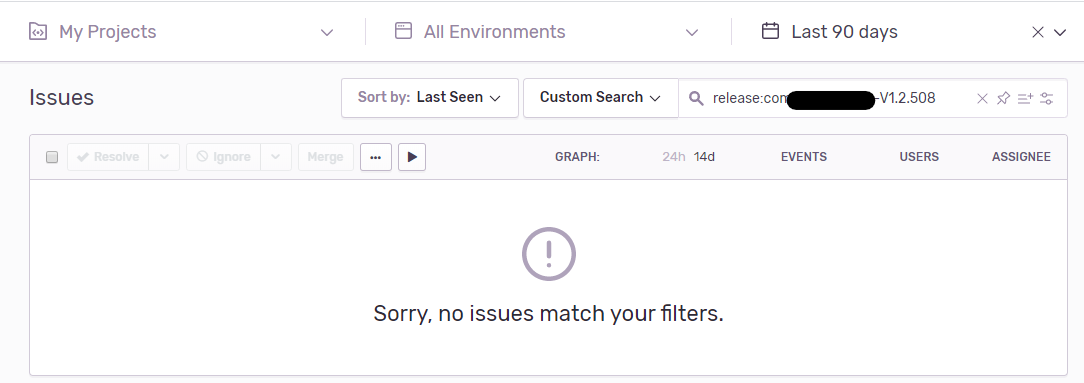Image resolution: width=1084 pixels, height=383 pixels.
Task: Click the calendar icon beside Last 90 days
Action: [770, 31]
